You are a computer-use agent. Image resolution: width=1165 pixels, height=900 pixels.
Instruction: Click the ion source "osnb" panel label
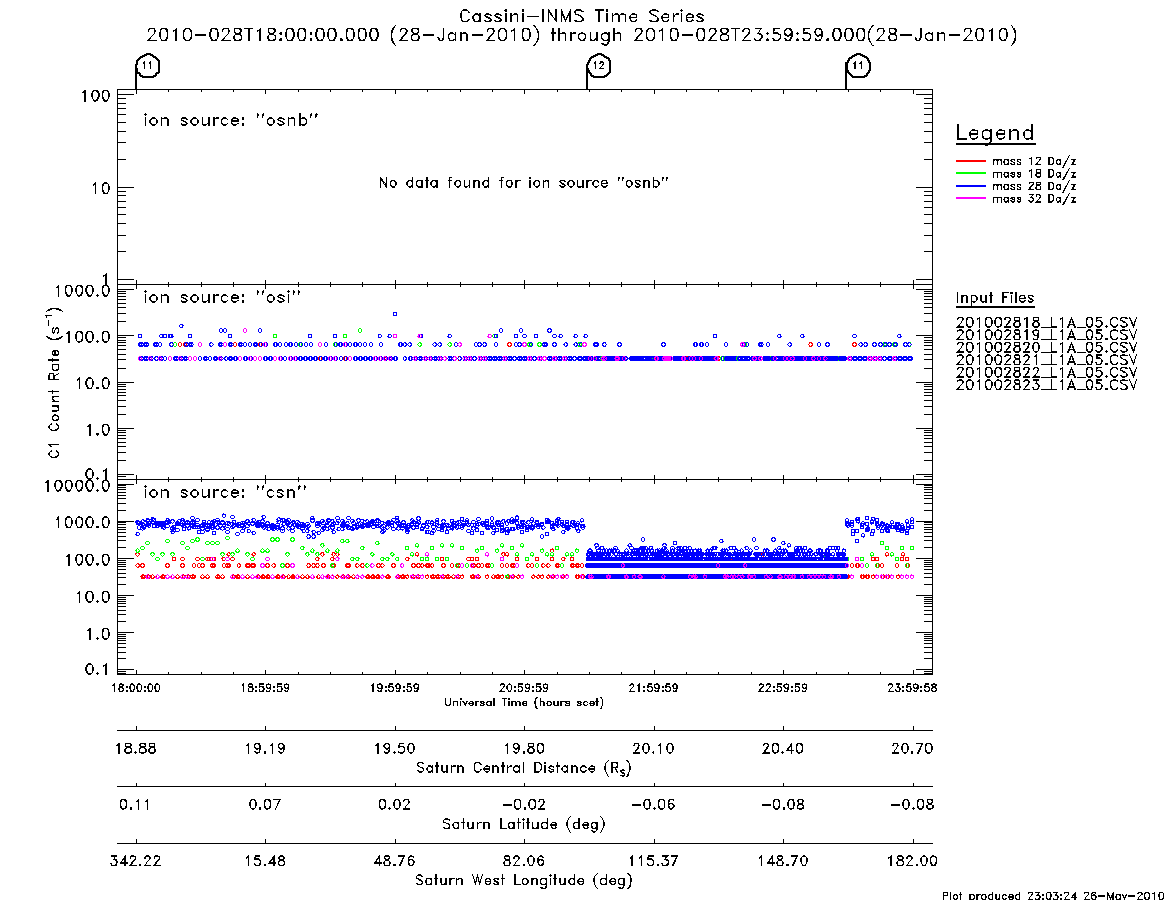pyautogui.click(x=231, y=120)
